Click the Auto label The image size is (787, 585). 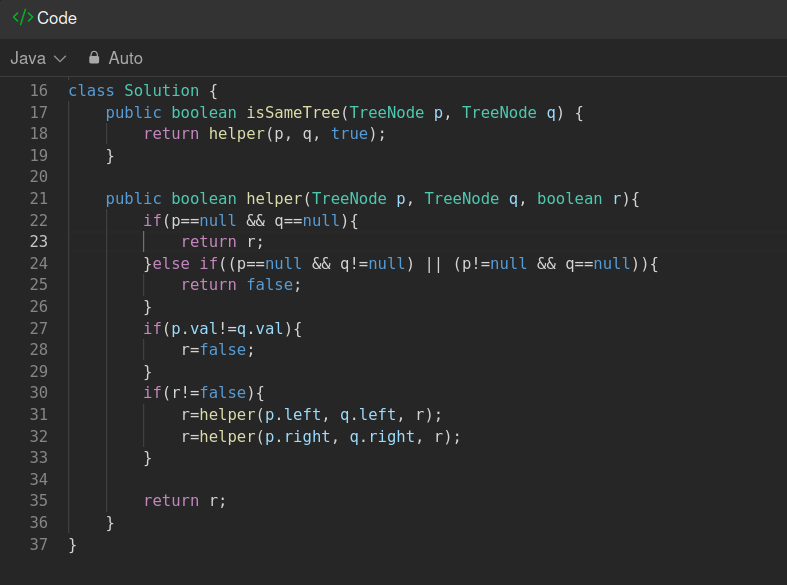(x=125, y=58)
